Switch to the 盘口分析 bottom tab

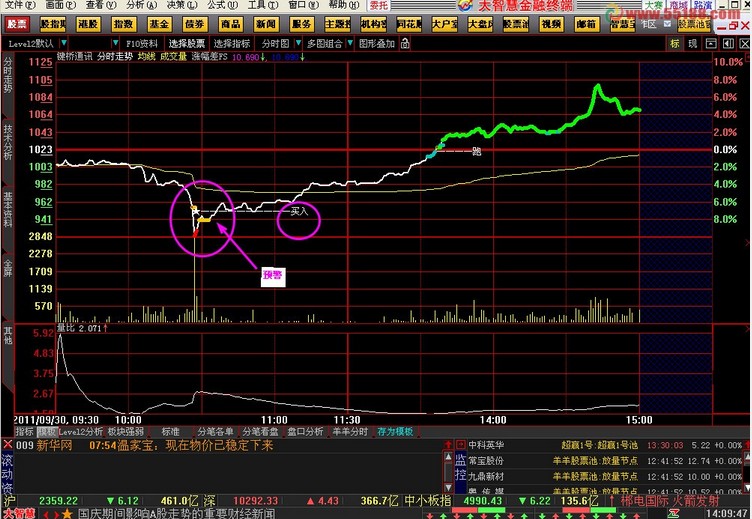coord(305,432)
